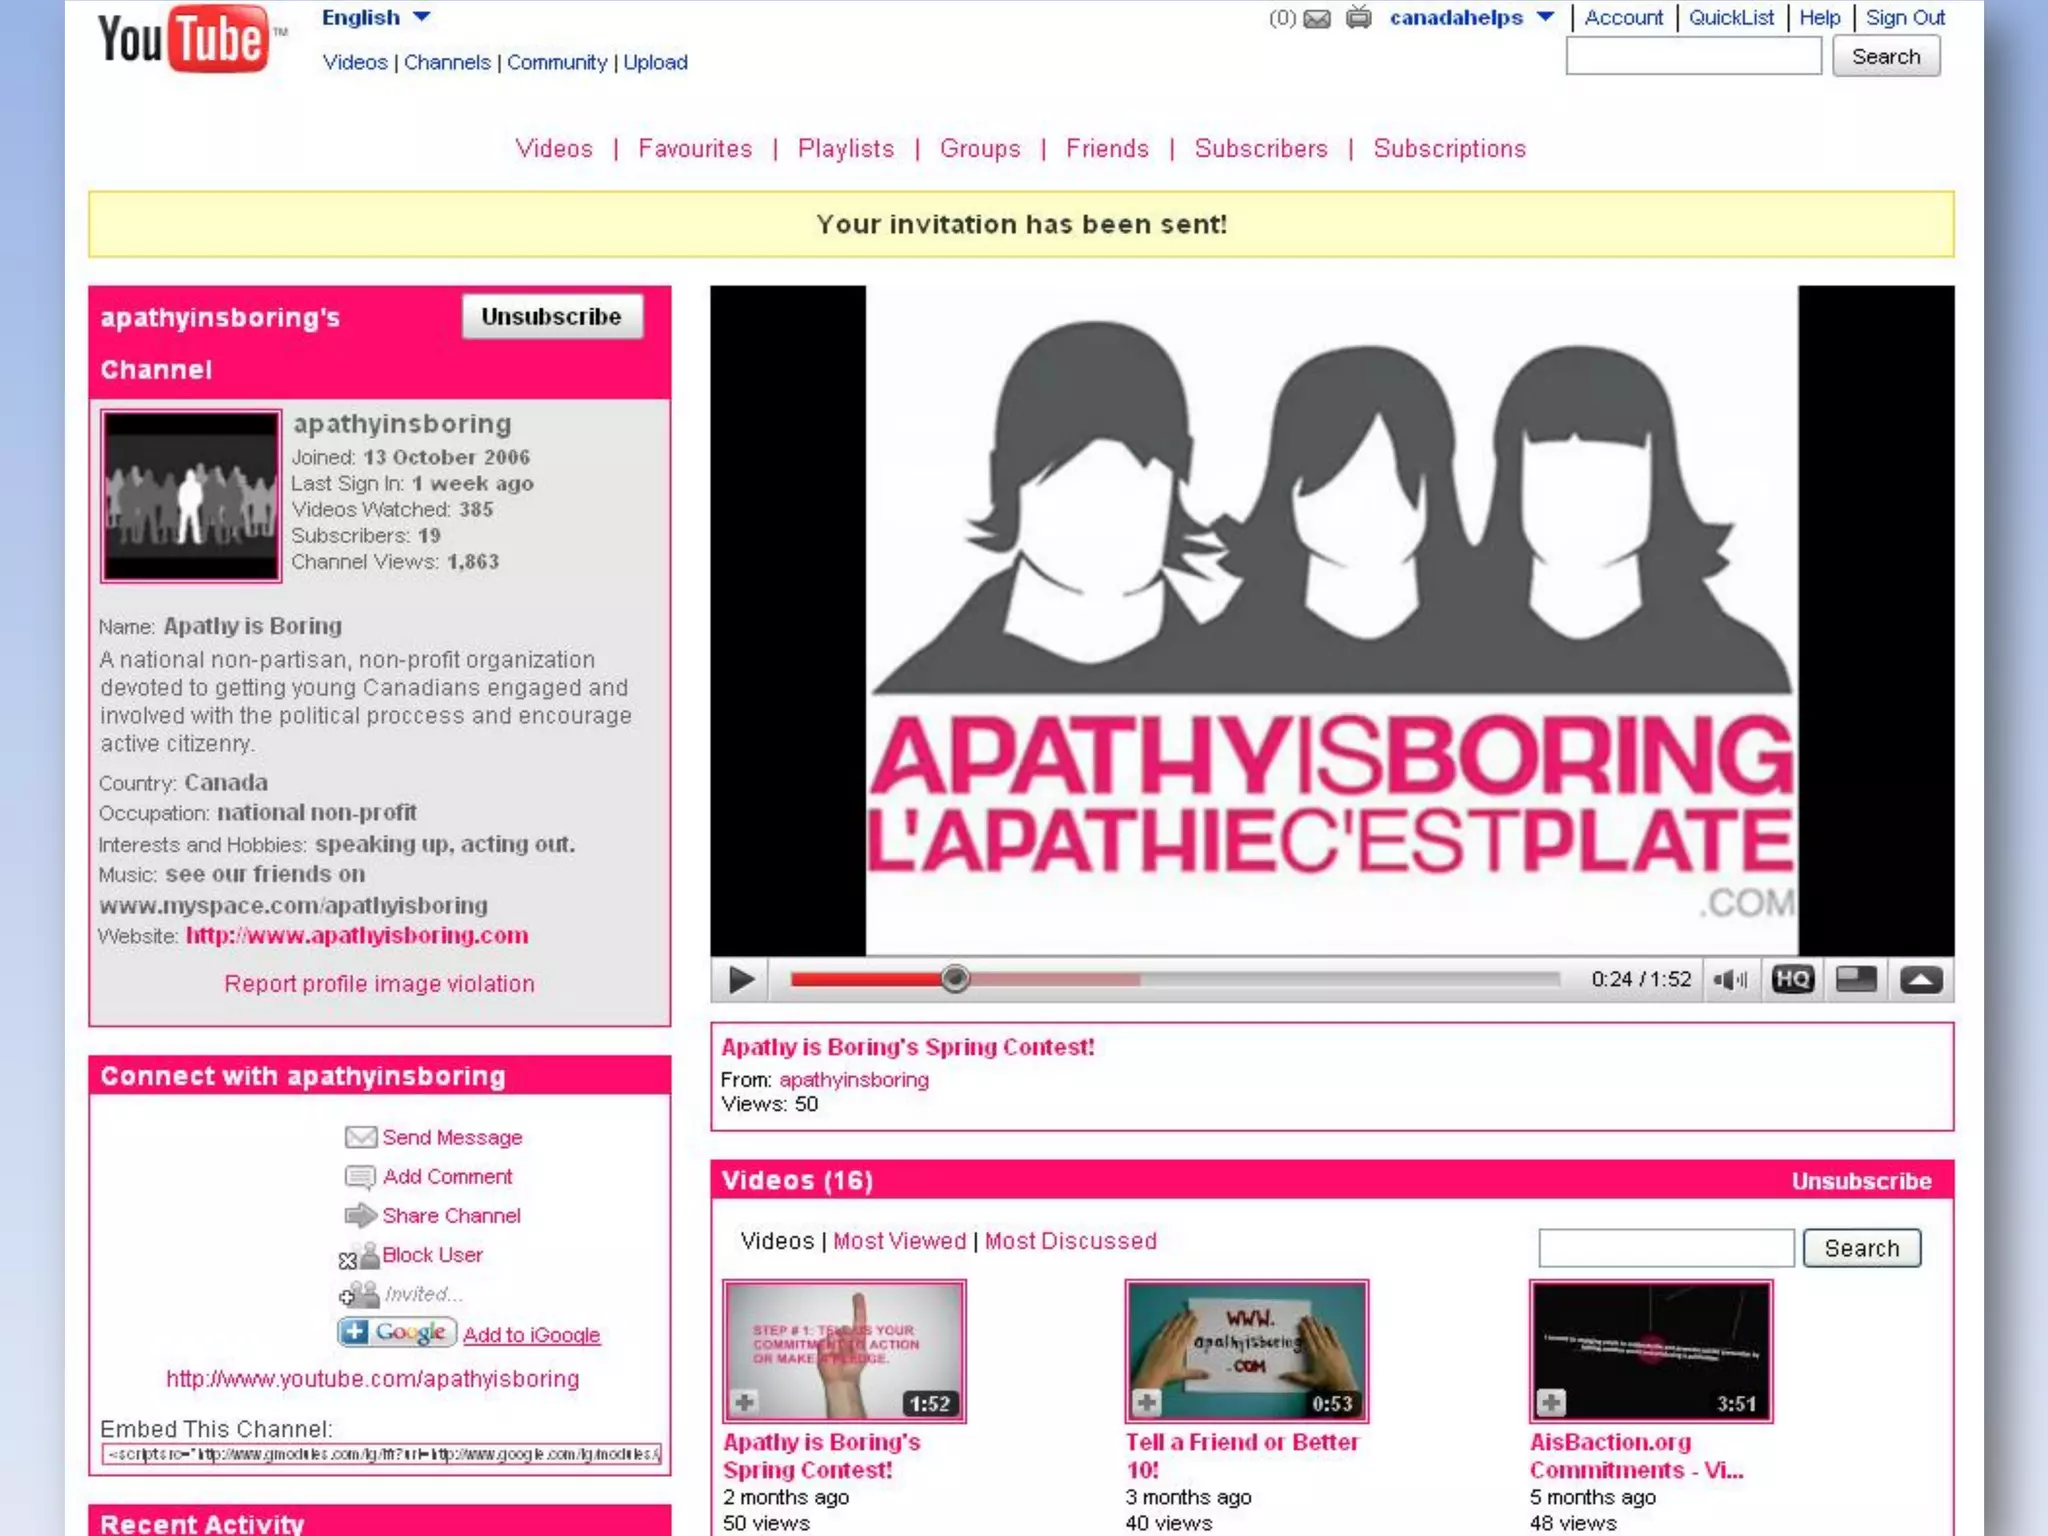
Task: Click the TV icon beside canadahelps
Action: tap(1358, 17)
